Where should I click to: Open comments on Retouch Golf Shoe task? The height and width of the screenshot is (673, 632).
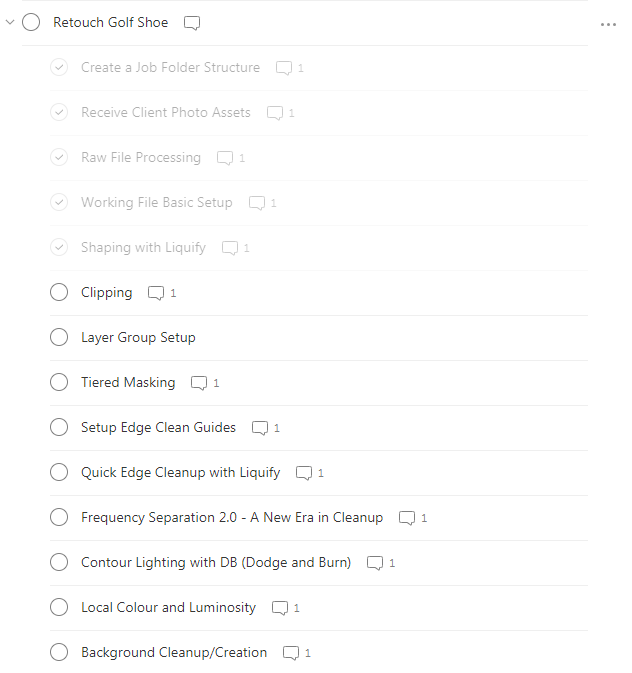click(x=192, y=23)
